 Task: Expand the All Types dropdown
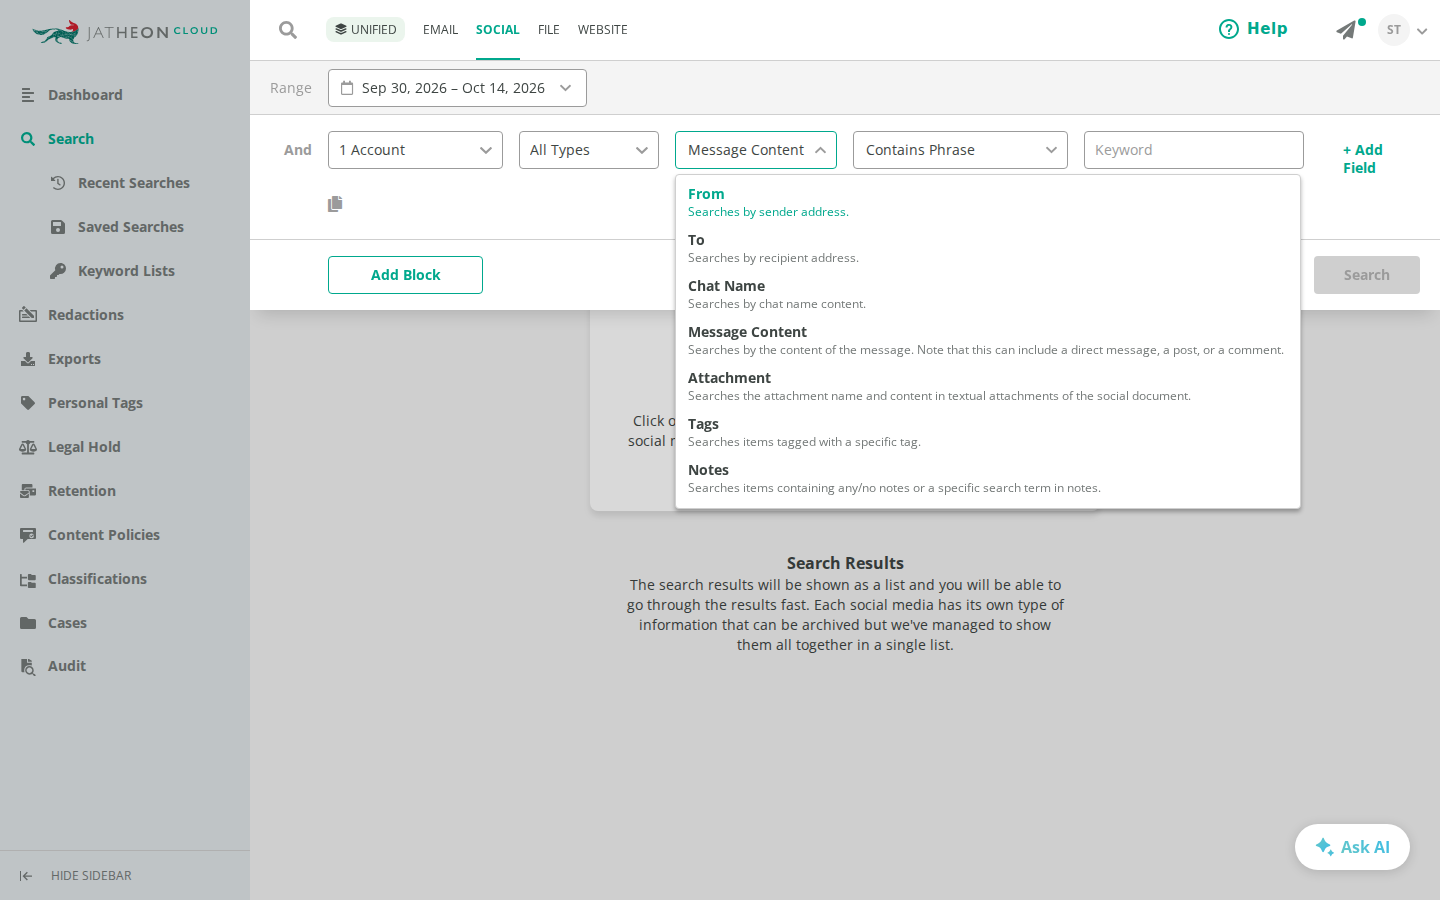pos(589,150)
